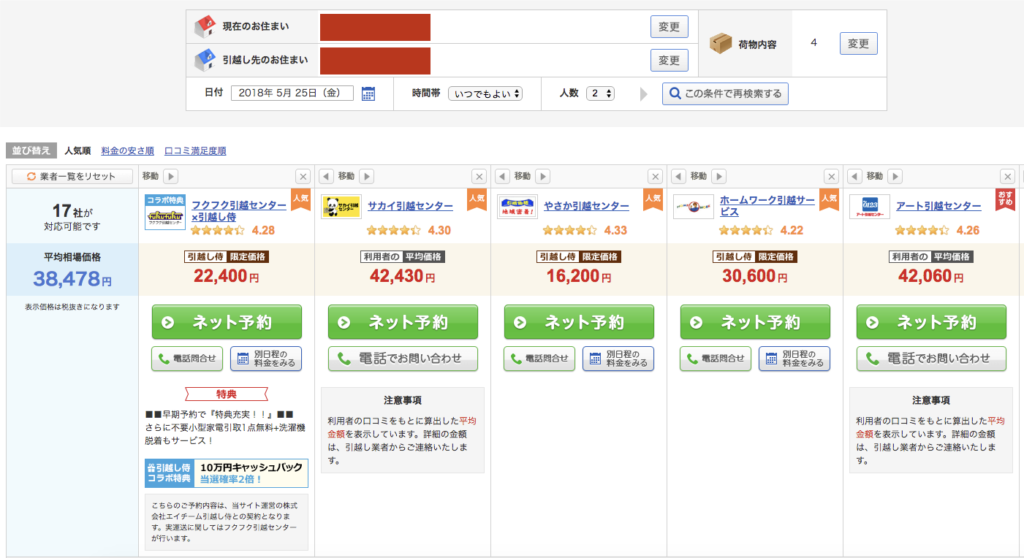Click ネット予約 for サカイ引越センター
The height and width of the screenshot is (558, 1024).
coord(403,322)
